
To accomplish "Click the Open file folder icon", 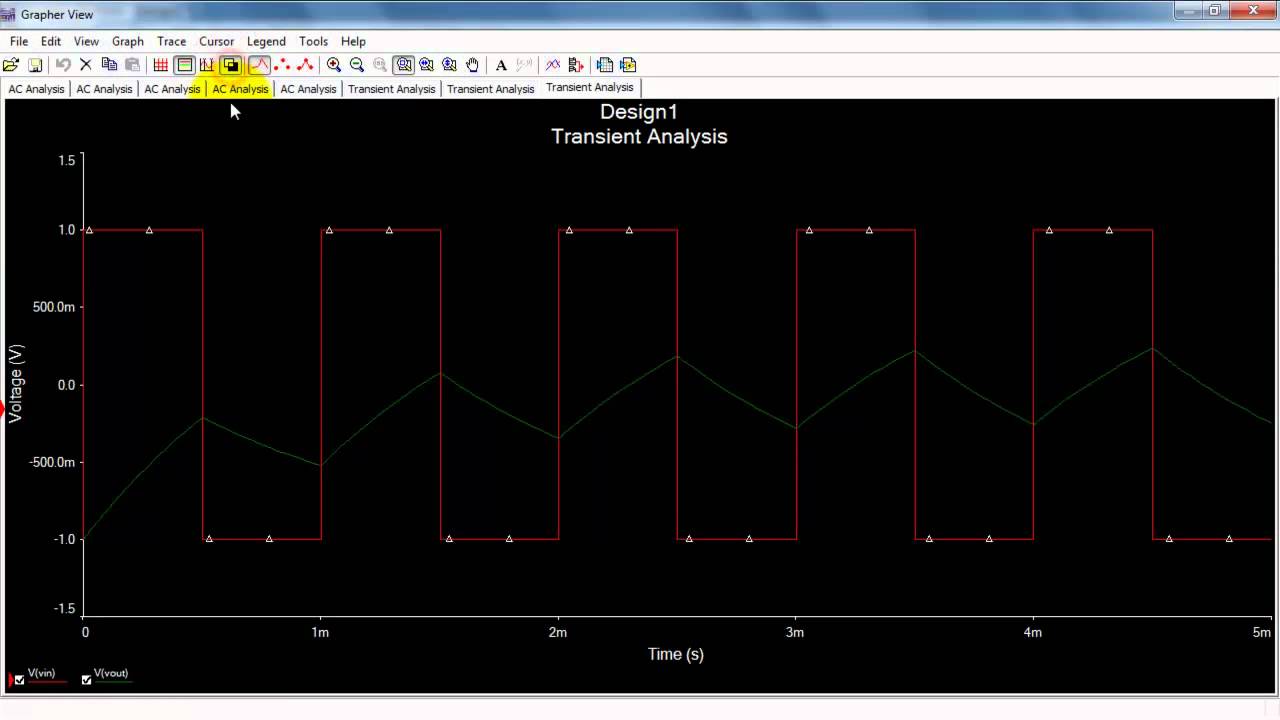I will point(11,65).
